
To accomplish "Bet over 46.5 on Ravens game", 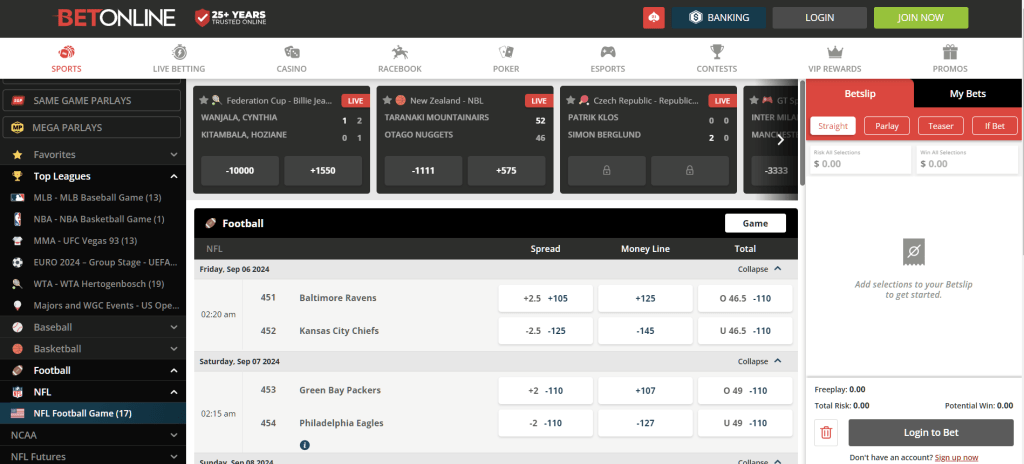I will pyautogui.click(x=745, y=298).
